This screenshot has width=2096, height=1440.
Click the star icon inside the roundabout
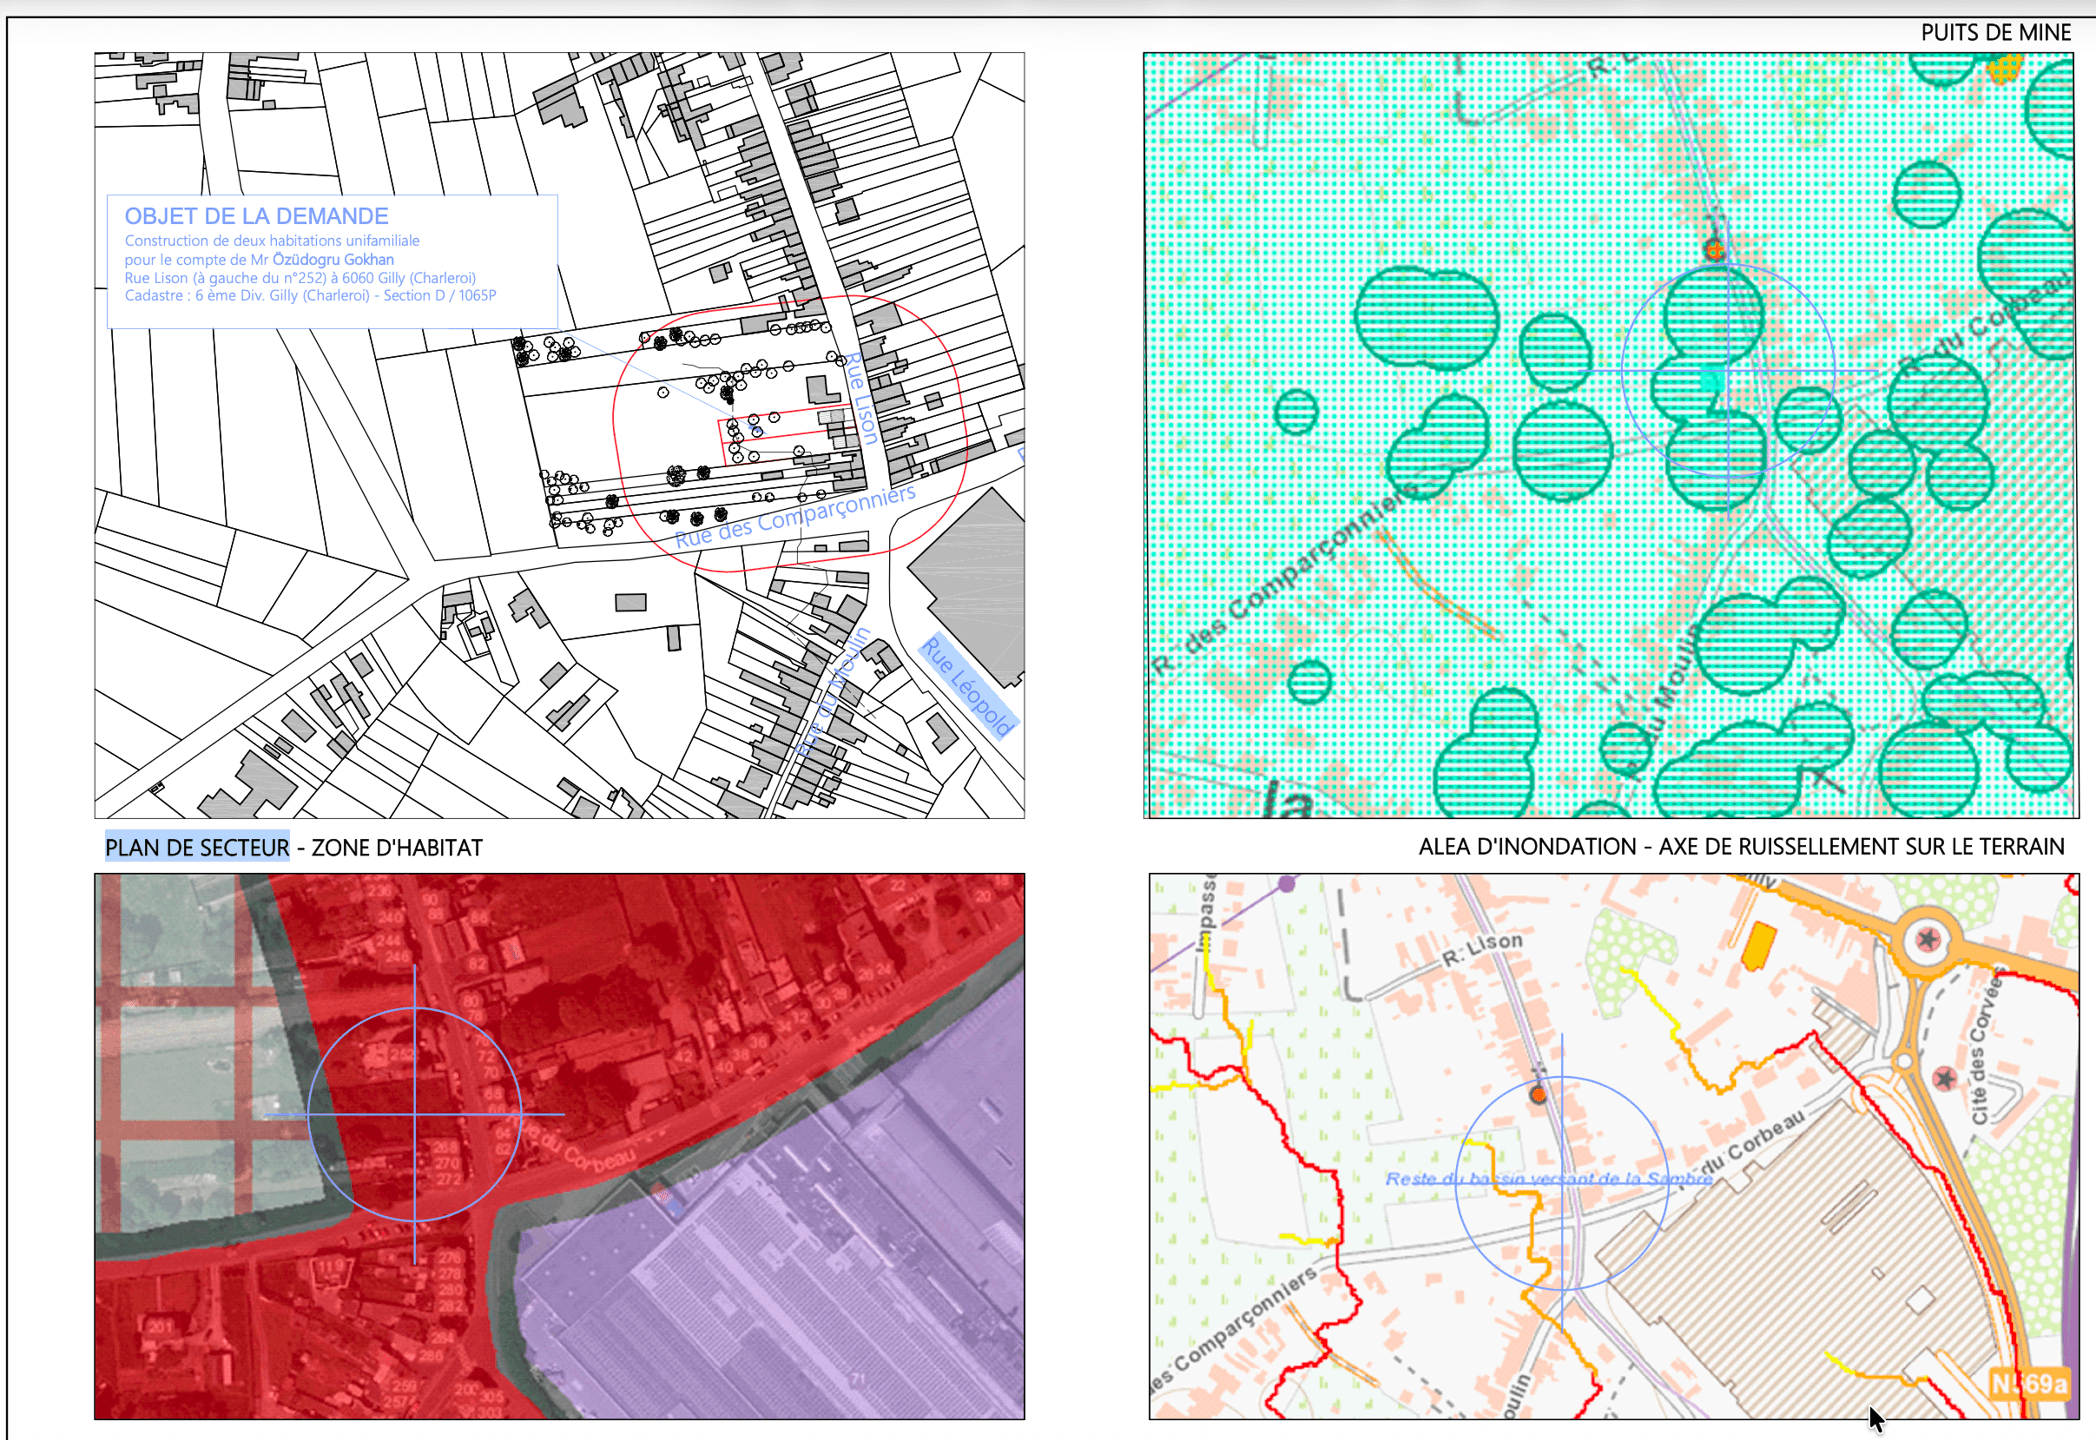point(1928,939)
